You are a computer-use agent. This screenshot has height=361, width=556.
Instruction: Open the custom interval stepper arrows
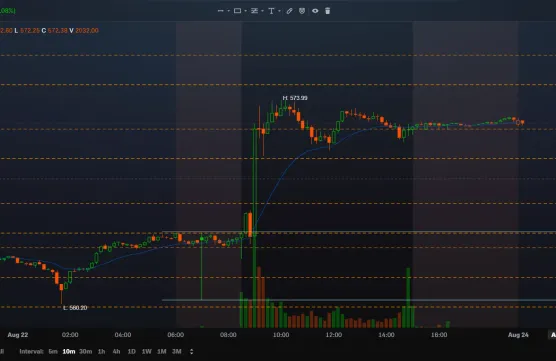coord(191,351)
